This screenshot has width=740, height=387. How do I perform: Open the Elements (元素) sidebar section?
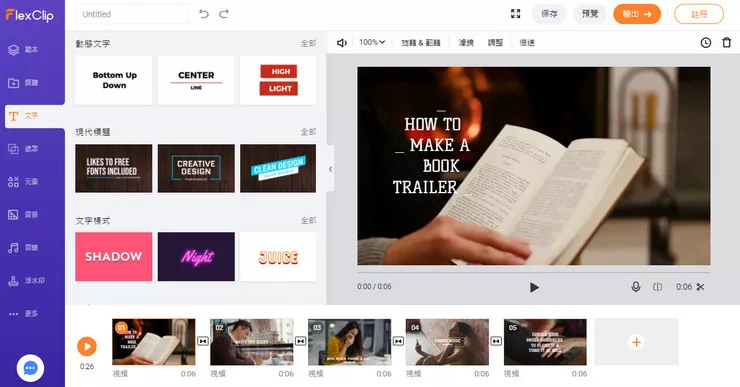pos(24,182)
